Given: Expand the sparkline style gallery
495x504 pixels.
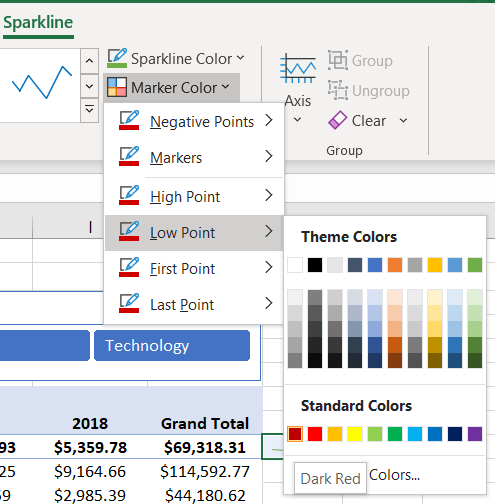Looking at the screenshot, I should (x=89, y=110).
